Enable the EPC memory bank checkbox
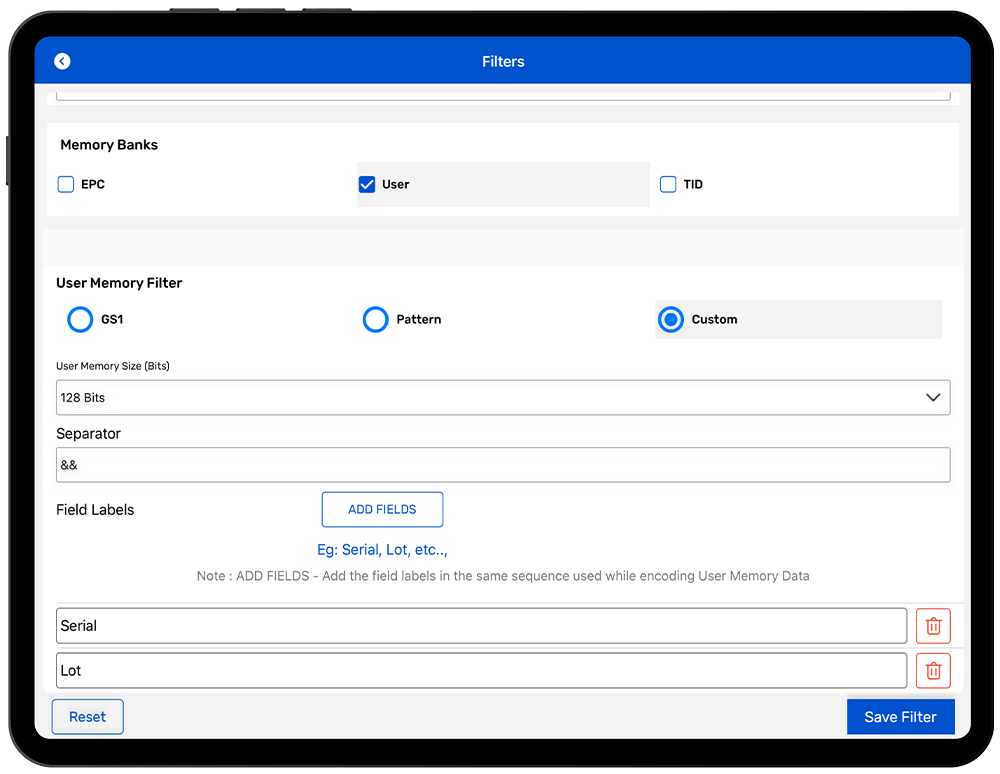 [66, 184]
